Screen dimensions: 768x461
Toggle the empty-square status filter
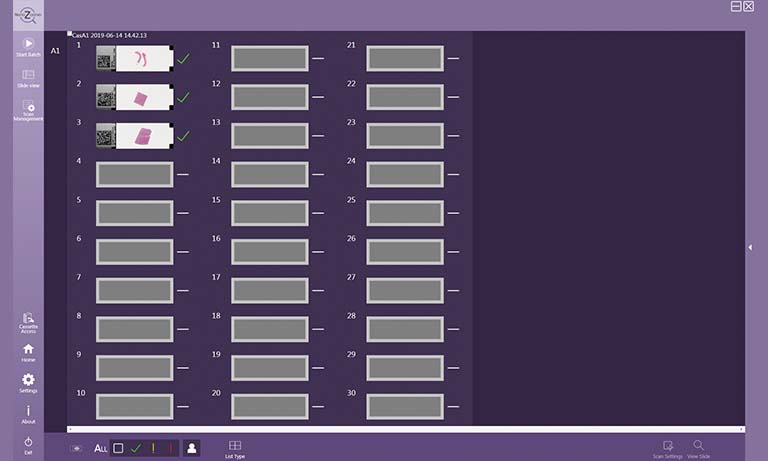(x=118, y=448)
